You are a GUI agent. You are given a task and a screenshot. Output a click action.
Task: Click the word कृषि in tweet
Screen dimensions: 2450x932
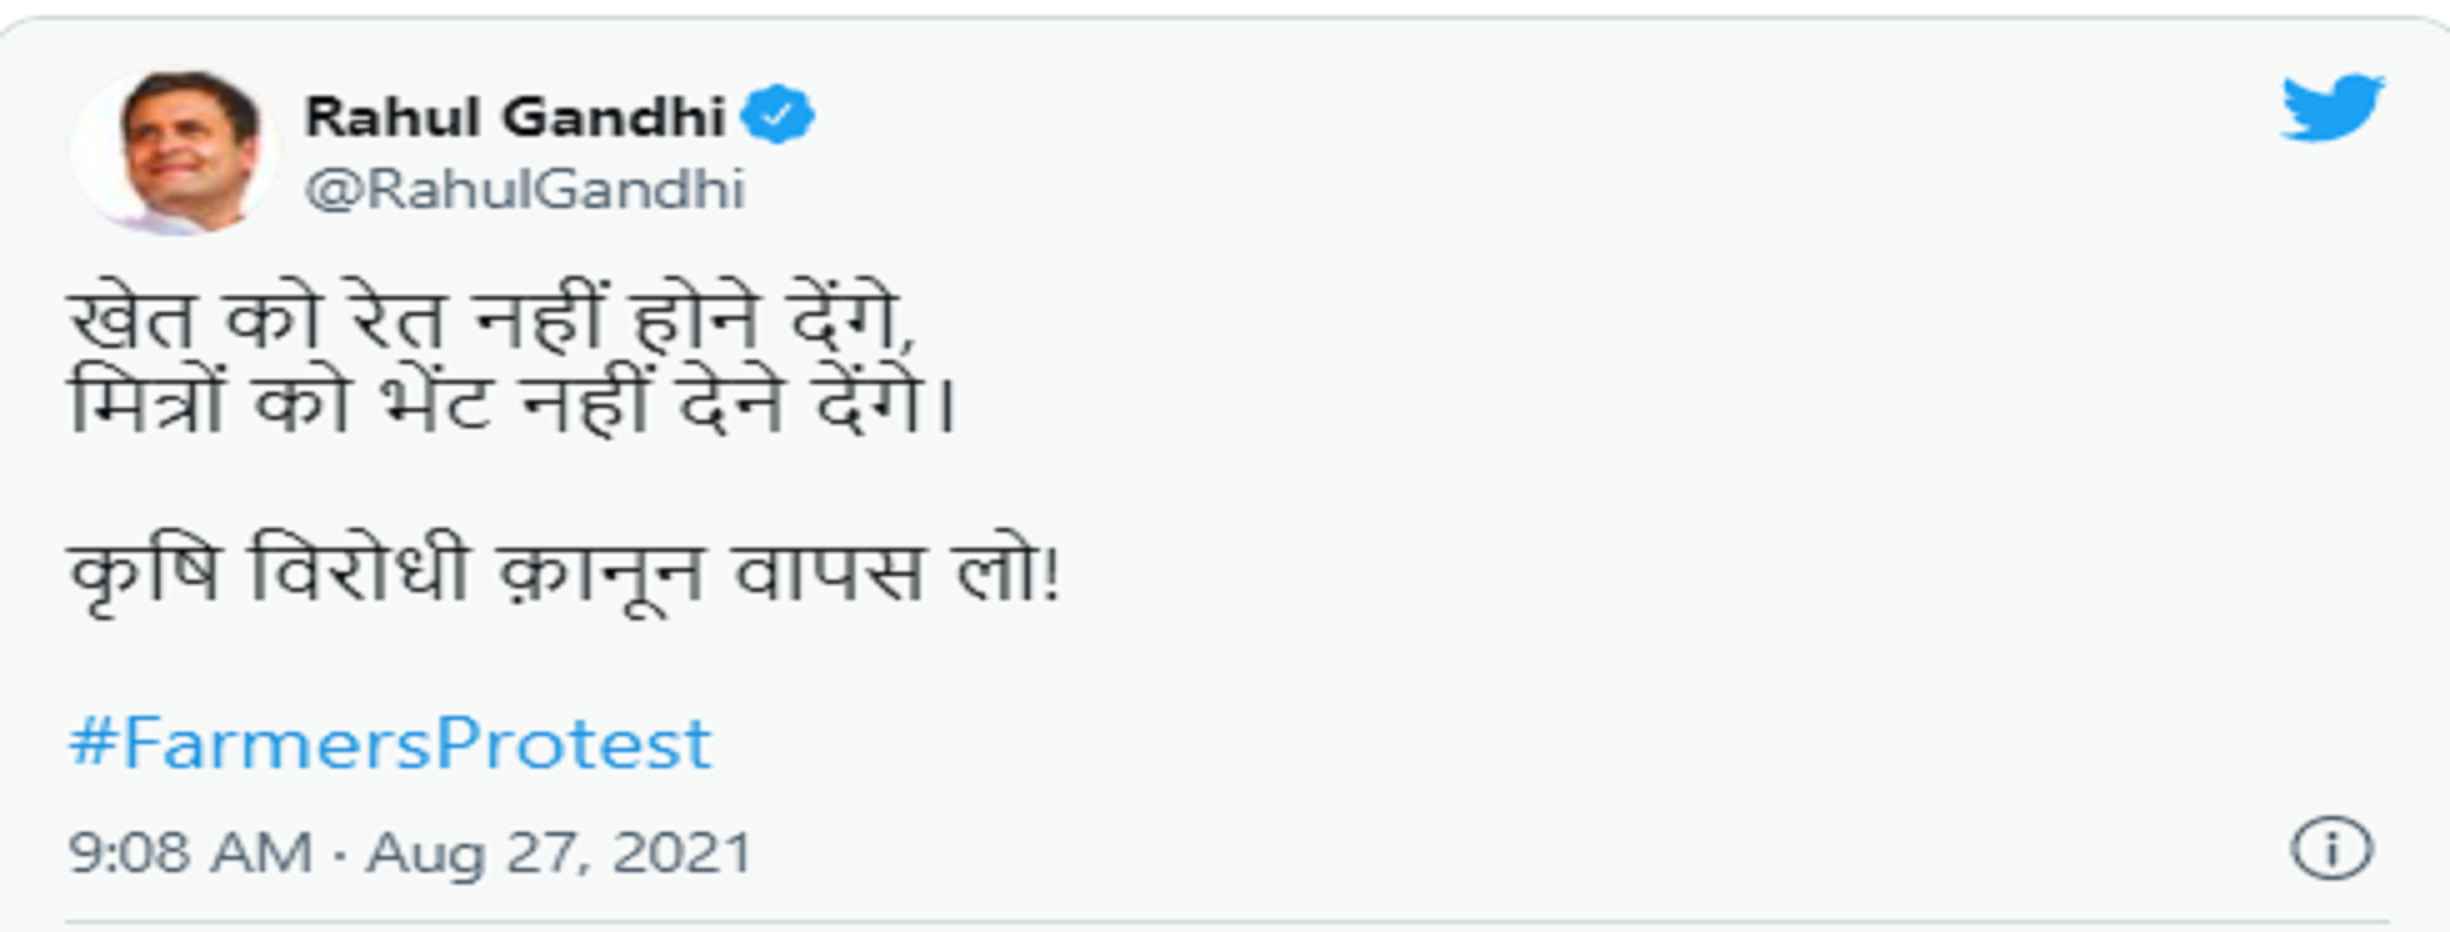tap(143, 578)
